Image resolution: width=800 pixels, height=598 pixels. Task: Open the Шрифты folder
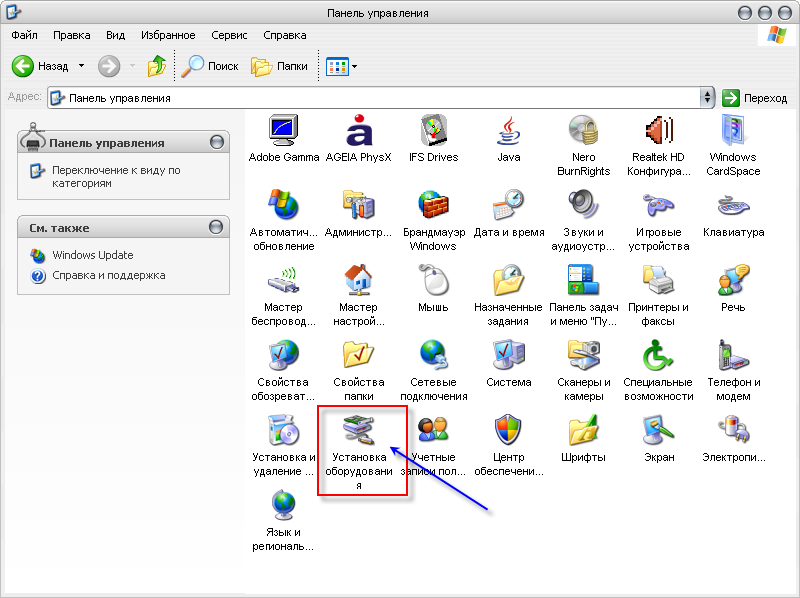pos(583,438)
